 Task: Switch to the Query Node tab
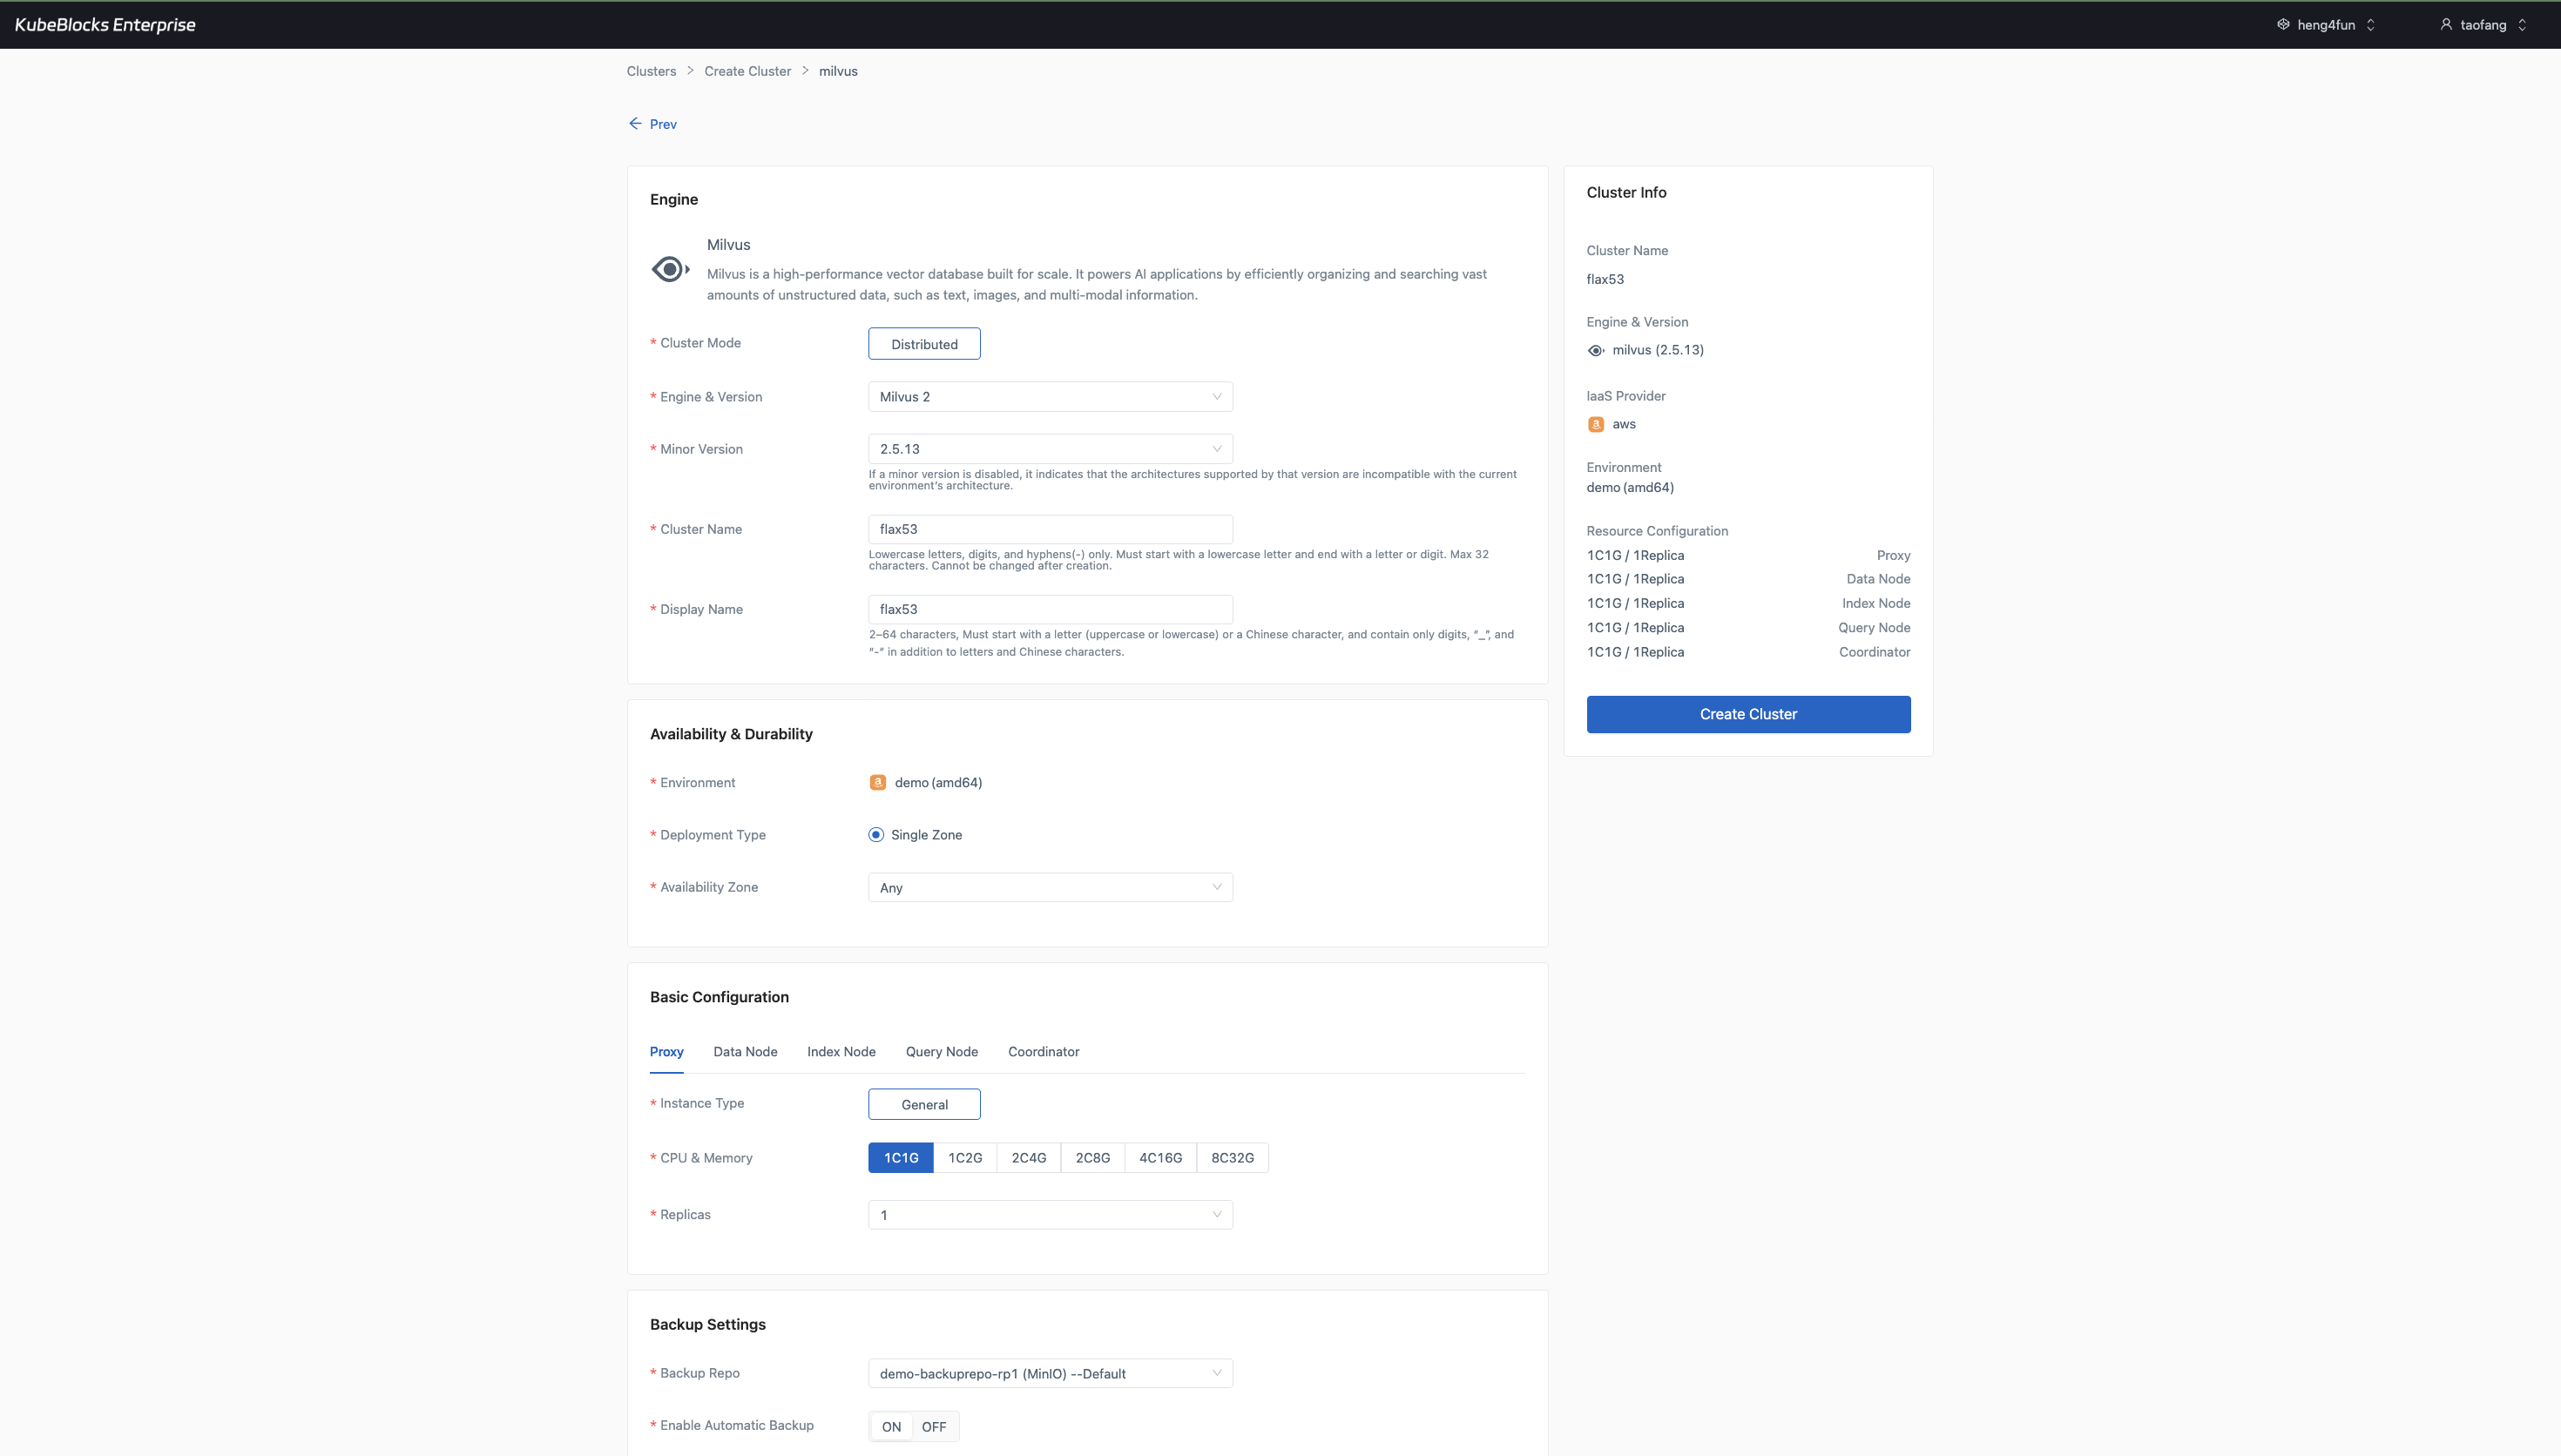(942, 1052)
